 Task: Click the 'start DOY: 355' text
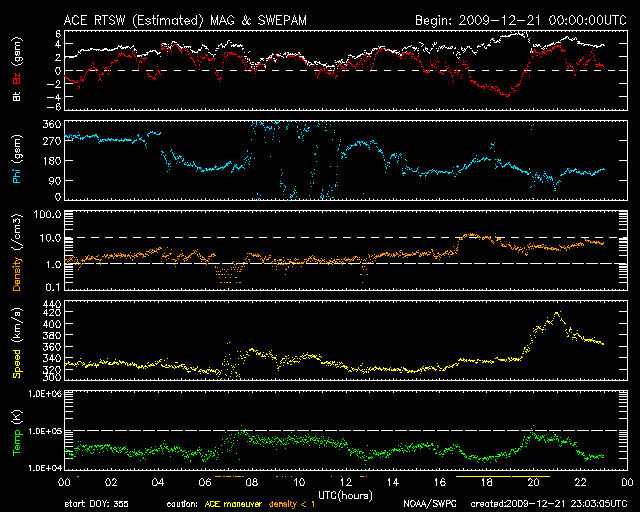pyautogui.click(x=96, y=504)
